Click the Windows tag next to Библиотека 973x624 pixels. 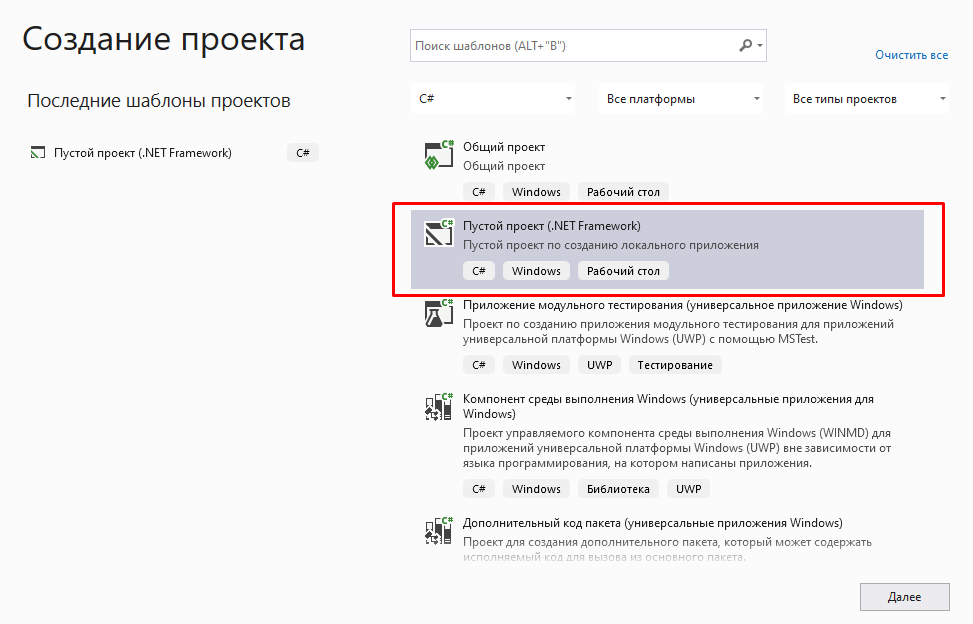pyautogui.click(x=536, y=489)
